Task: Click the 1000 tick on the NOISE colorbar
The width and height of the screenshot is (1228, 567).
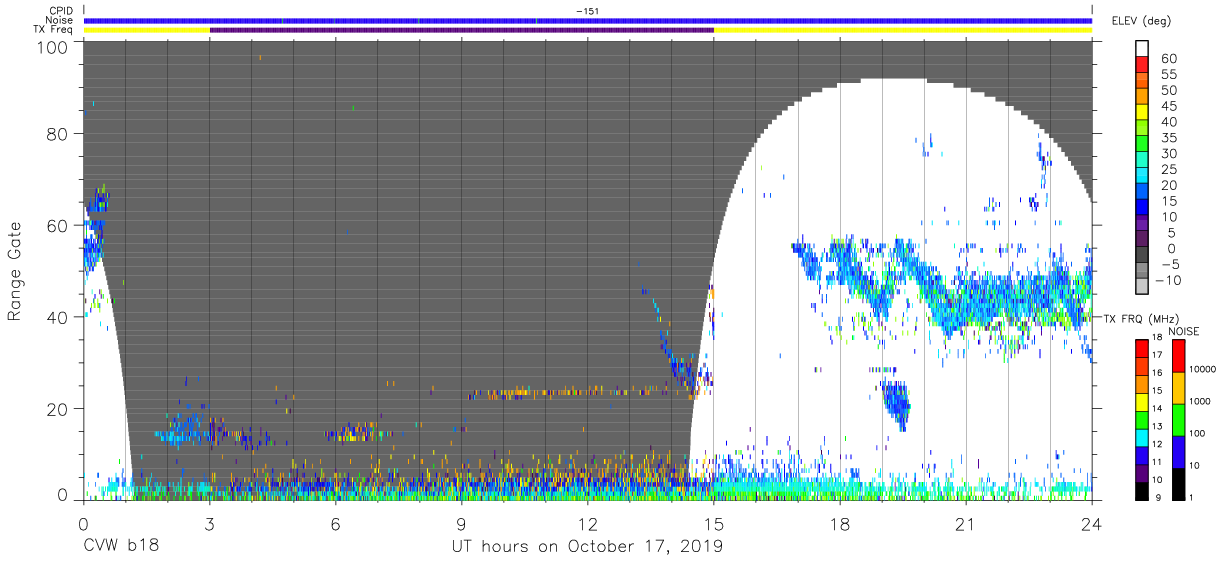Action: click(1202, 402)
